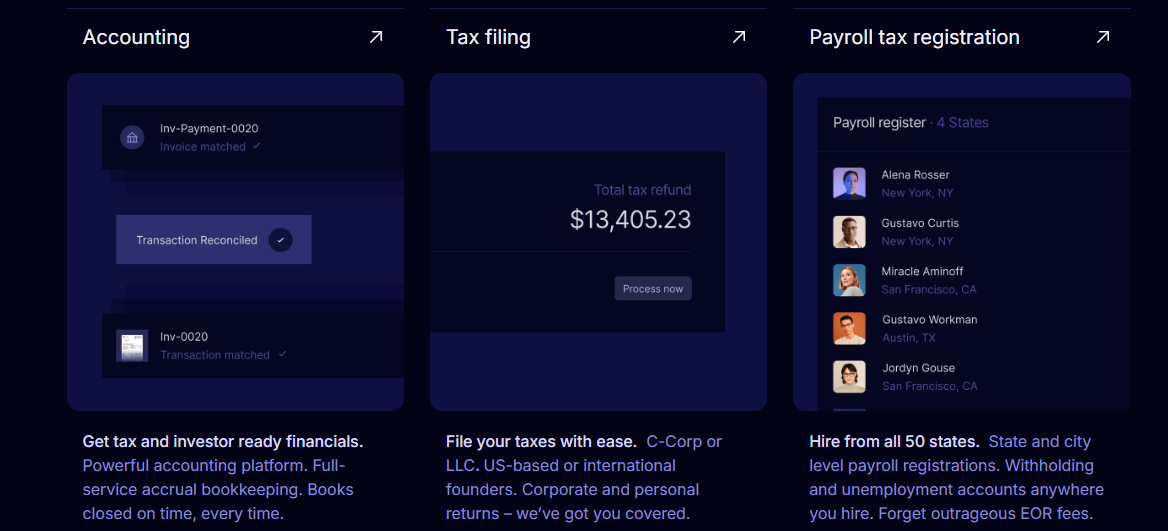Screen dimensions: 1168x531
Task: Click the Payroll register title
Action: [x=879, y=122]
